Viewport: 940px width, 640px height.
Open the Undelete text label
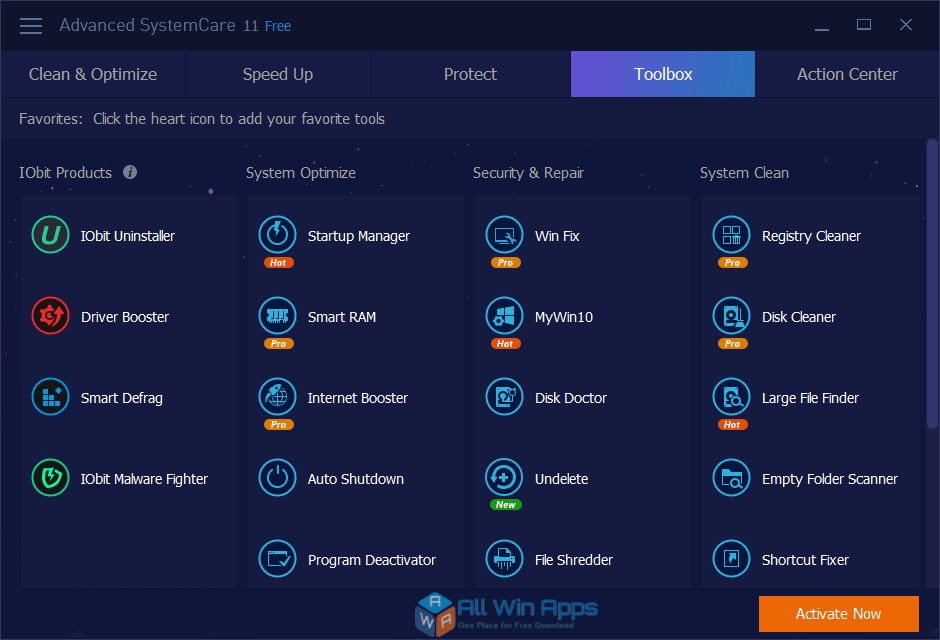pyautogui.click(x=561, y=479)
